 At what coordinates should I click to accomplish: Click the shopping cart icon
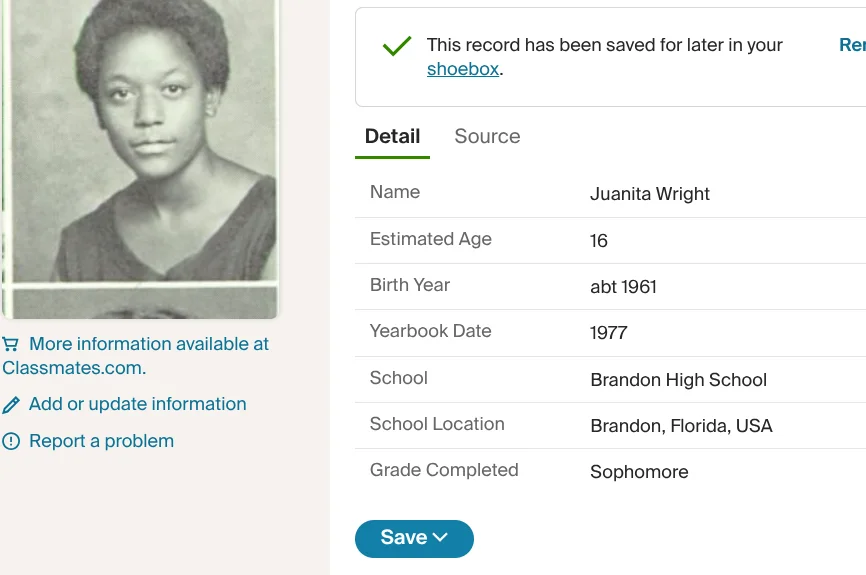pos(11,344)
